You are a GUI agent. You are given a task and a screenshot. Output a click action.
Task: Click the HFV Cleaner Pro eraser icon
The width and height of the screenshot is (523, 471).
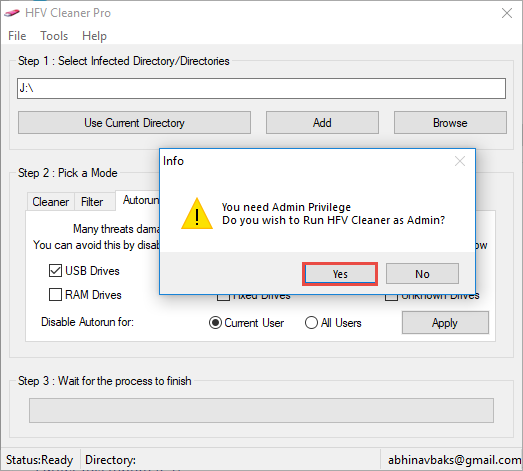(12, 13)
